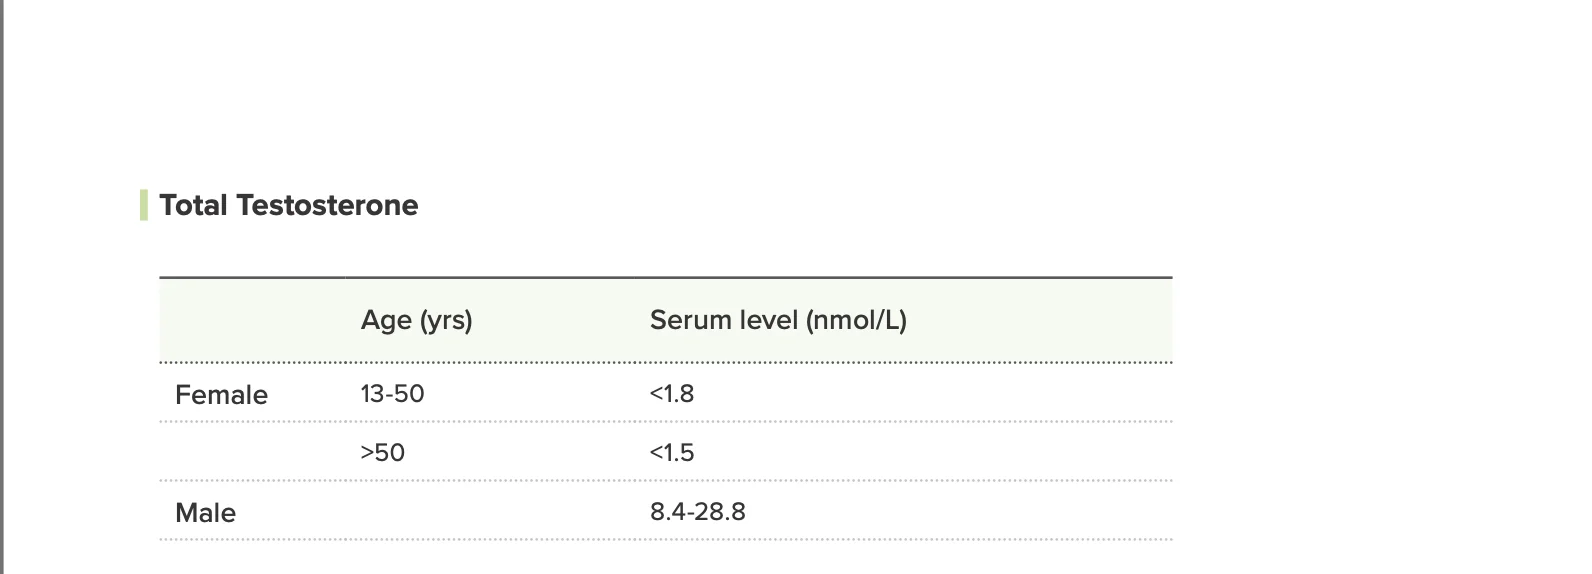
Task: Select the Female row label
Action: 221,395
